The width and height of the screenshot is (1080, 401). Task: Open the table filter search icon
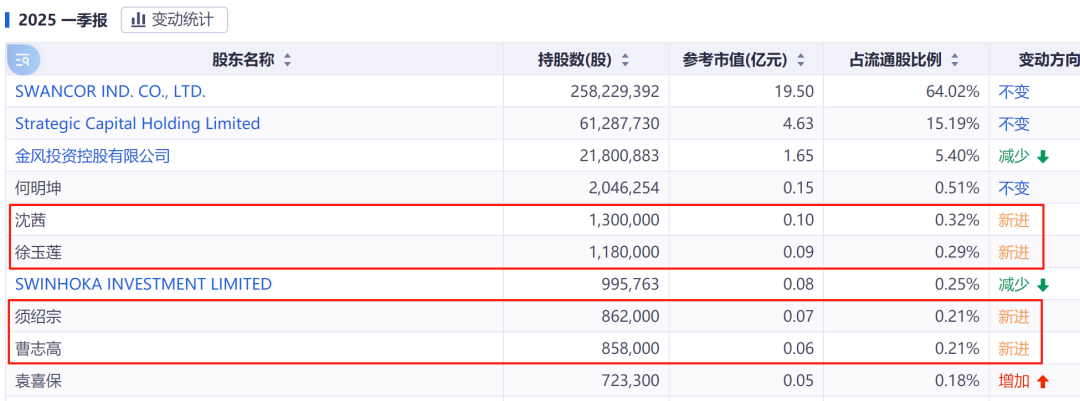23,60
